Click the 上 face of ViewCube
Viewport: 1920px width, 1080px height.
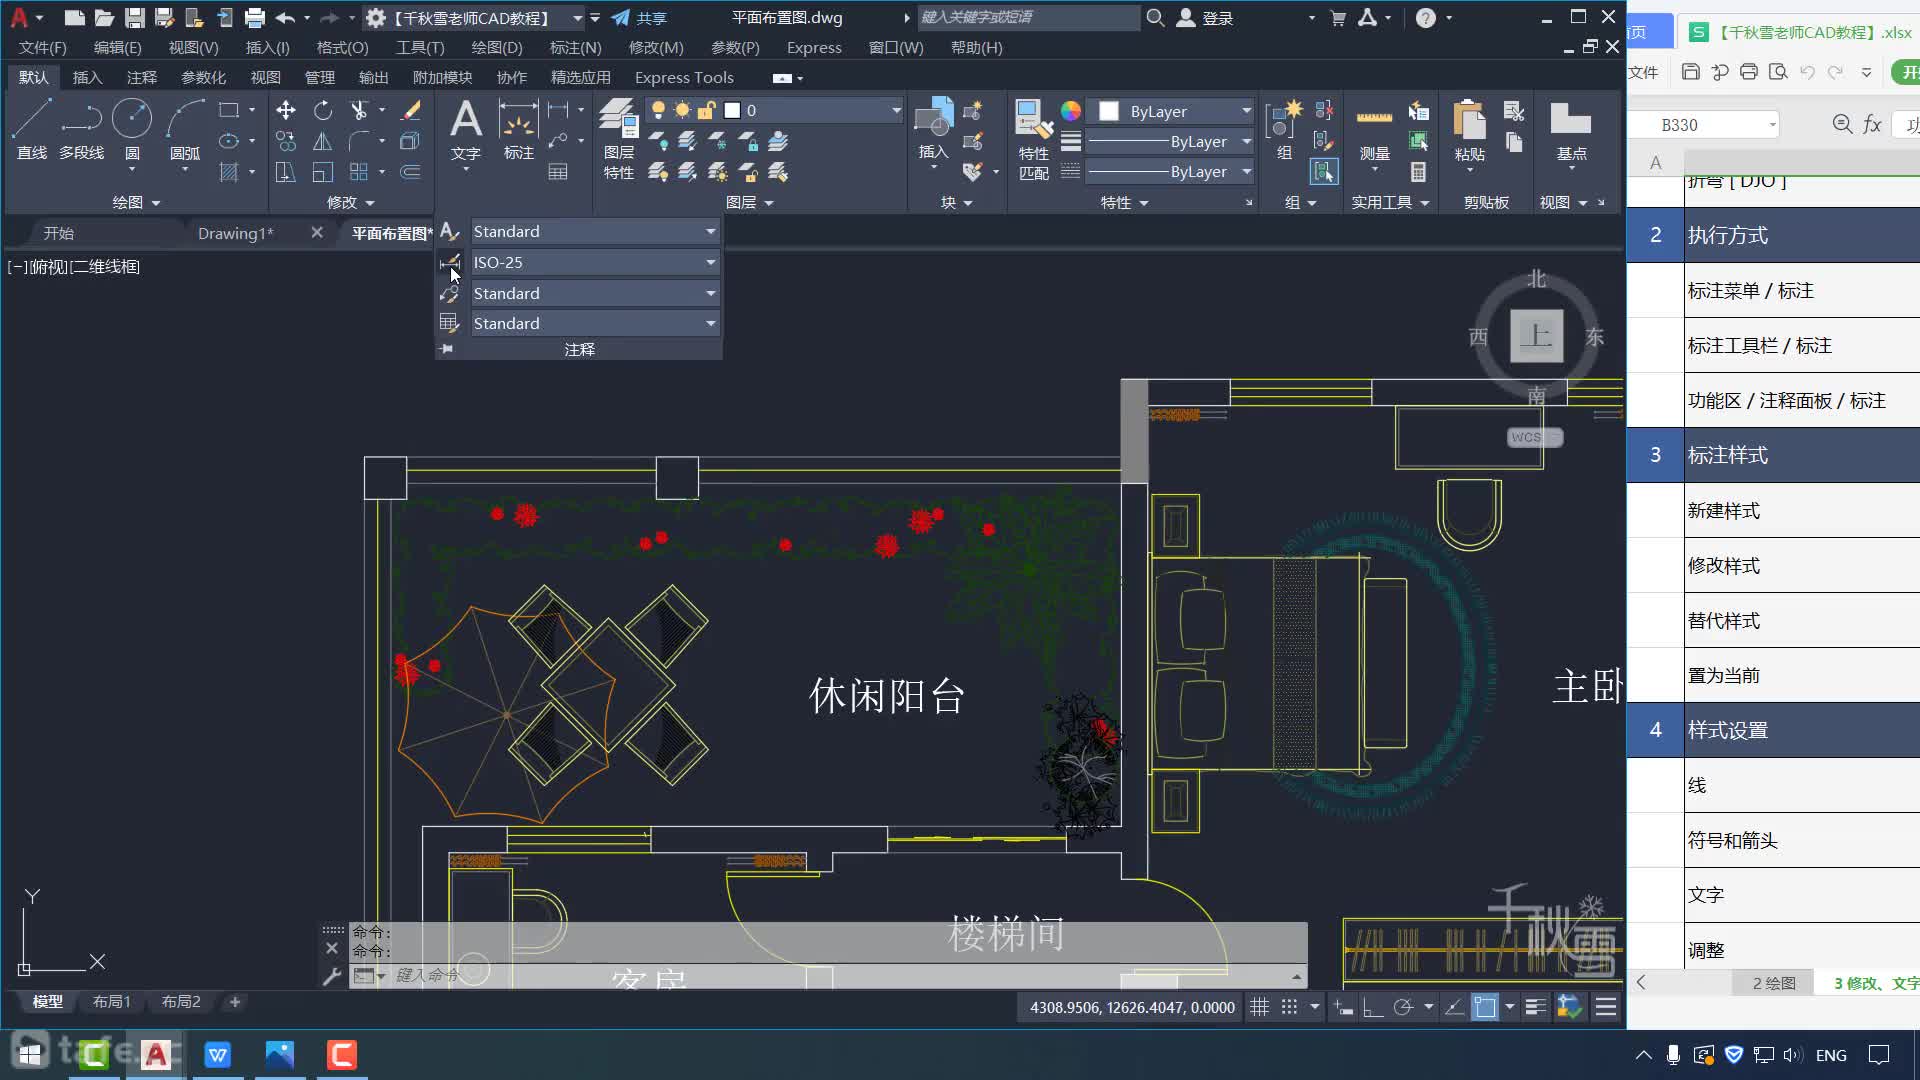1536,335
